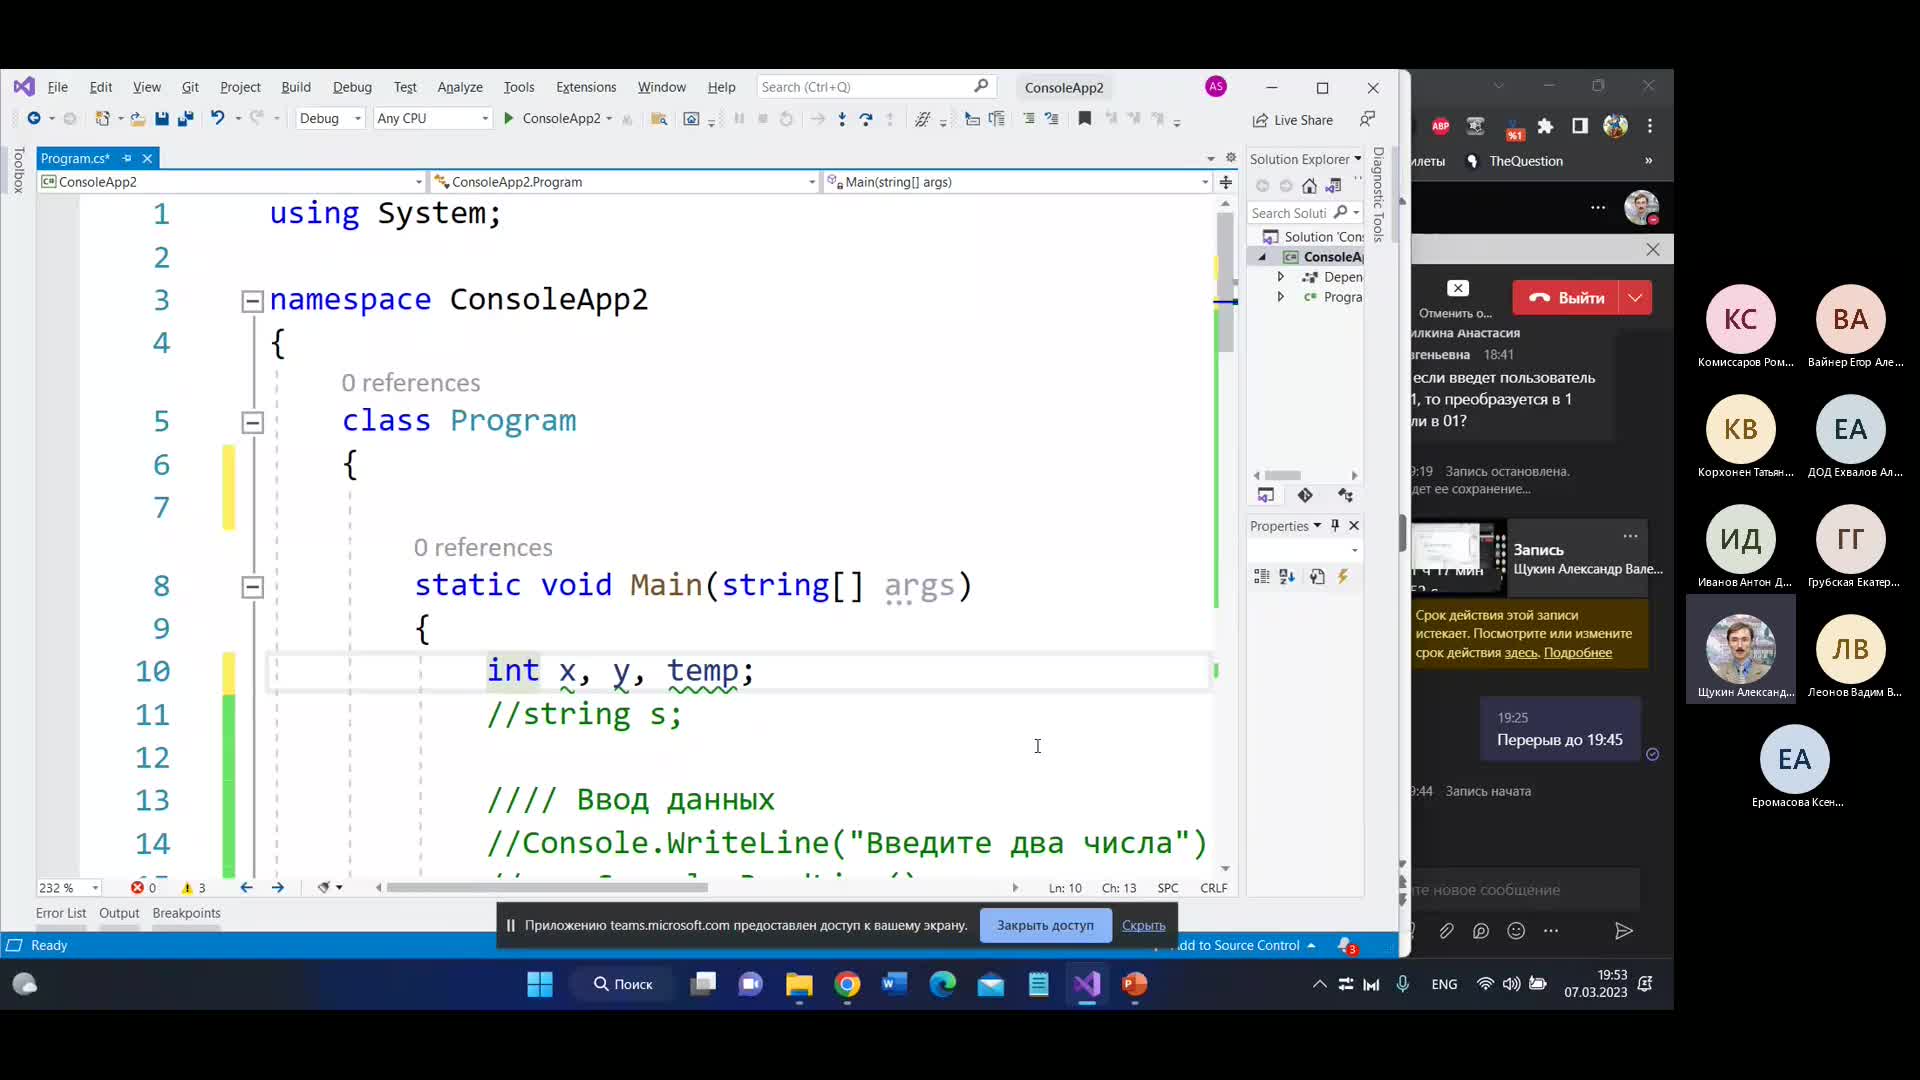Click the Step Into debug icon

(x=842, y=119)
